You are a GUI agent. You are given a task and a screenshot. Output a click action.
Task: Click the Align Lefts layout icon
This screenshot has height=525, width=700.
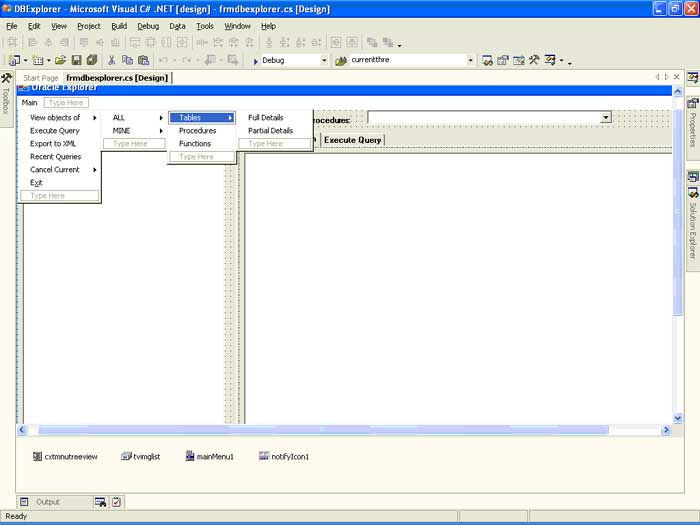pos(33,42)
